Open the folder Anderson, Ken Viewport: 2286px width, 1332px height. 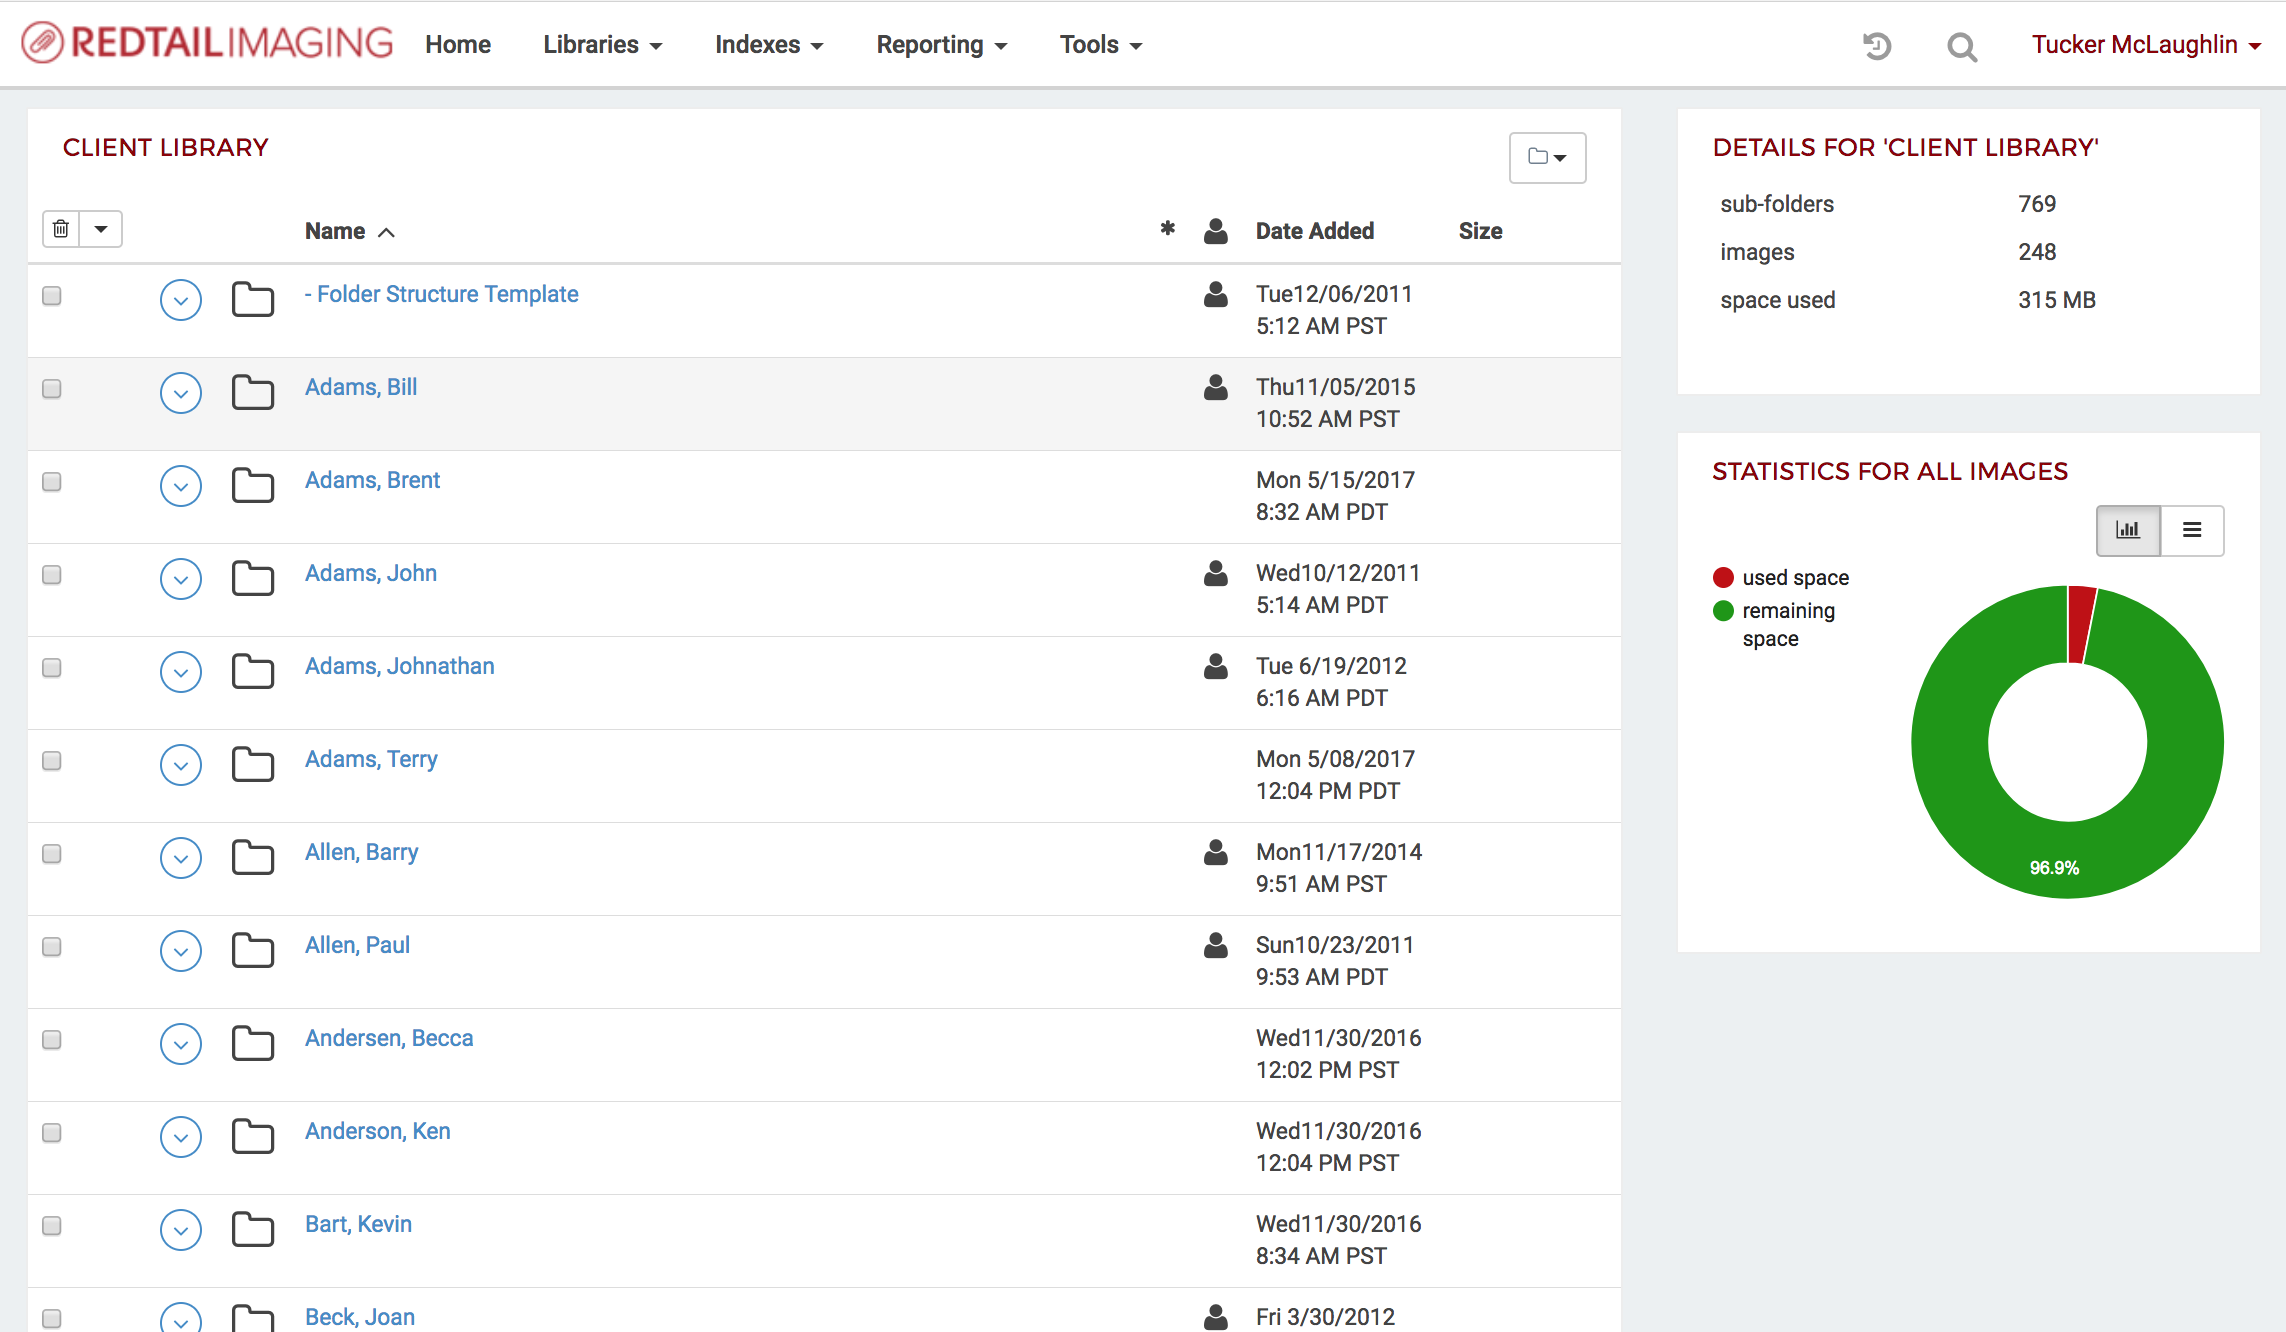377,1130
